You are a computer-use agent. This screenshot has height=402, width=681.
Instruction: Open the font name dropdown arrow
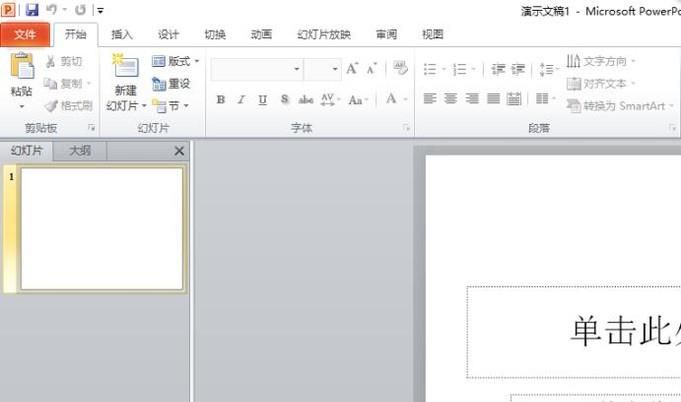point(297,69)
